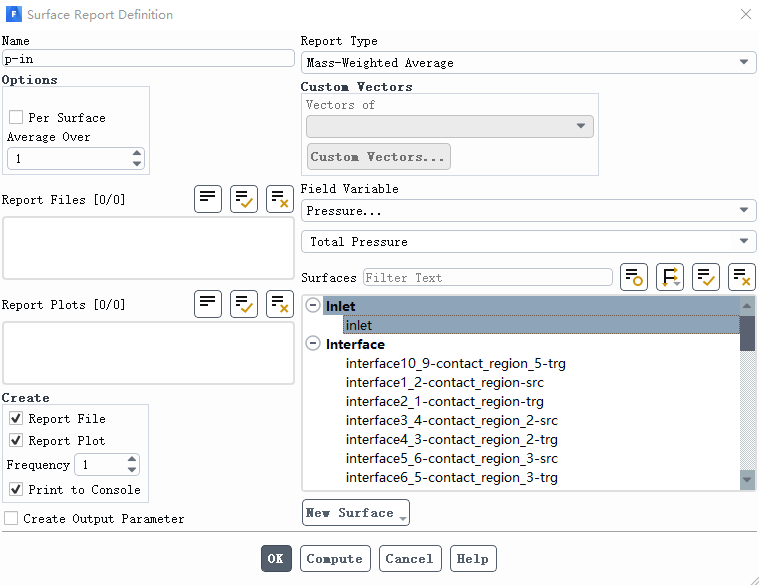The image size is (759, 585).
Task: Open the Surfaces grouping tree icon
Action: (670, 277)
